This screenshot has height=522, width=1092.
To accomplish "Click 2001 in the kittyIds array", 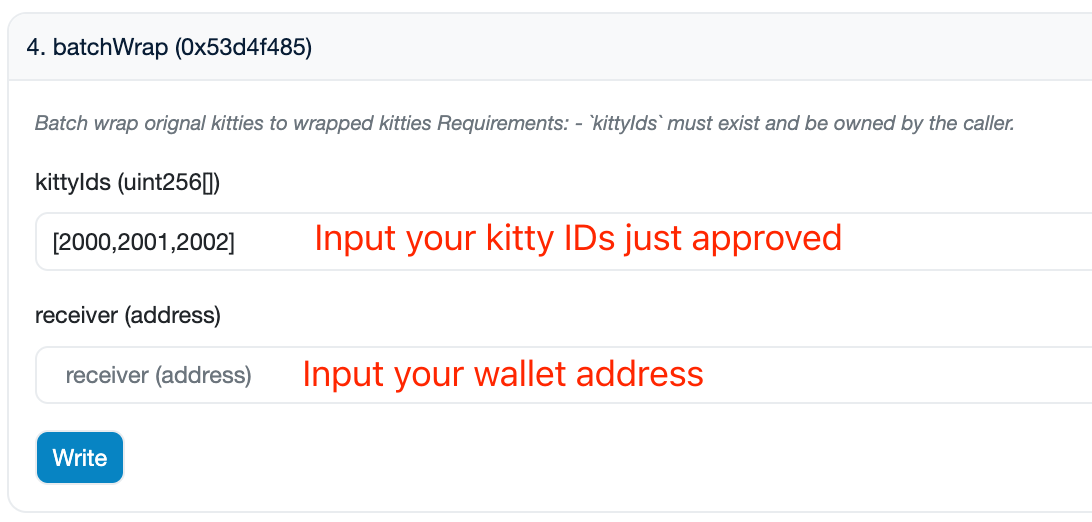I will click(x=144, y=241).
